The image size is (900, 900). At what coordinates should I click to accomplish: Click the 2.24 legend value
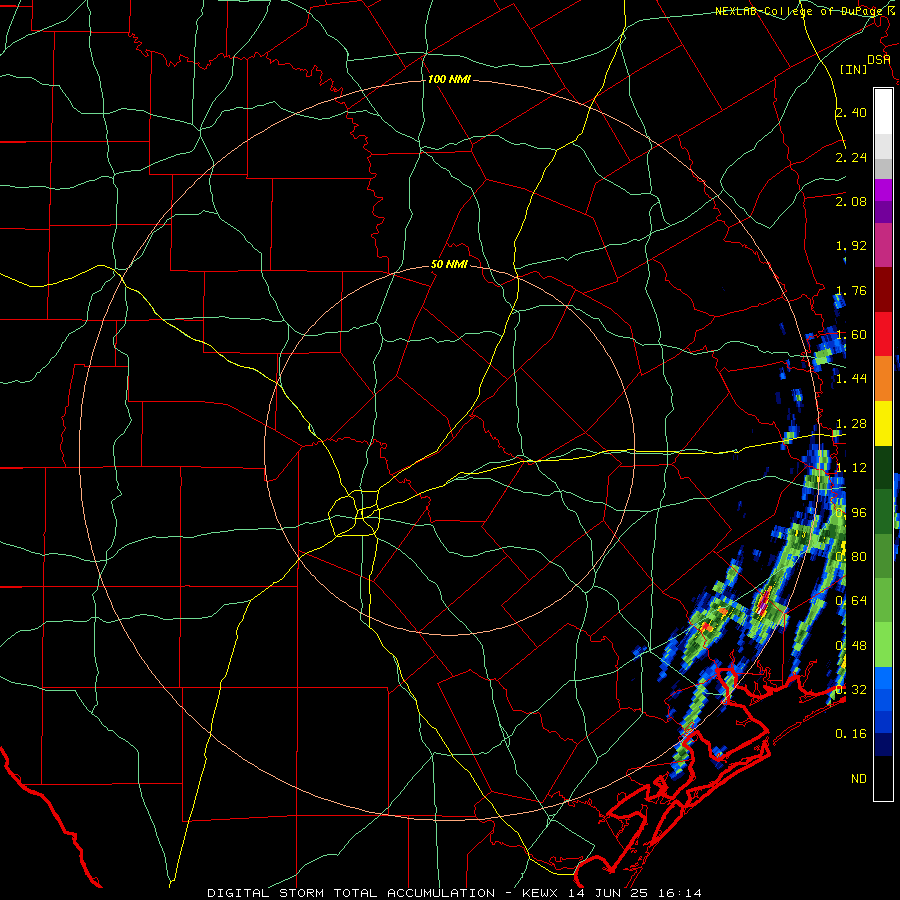point(851,157)
